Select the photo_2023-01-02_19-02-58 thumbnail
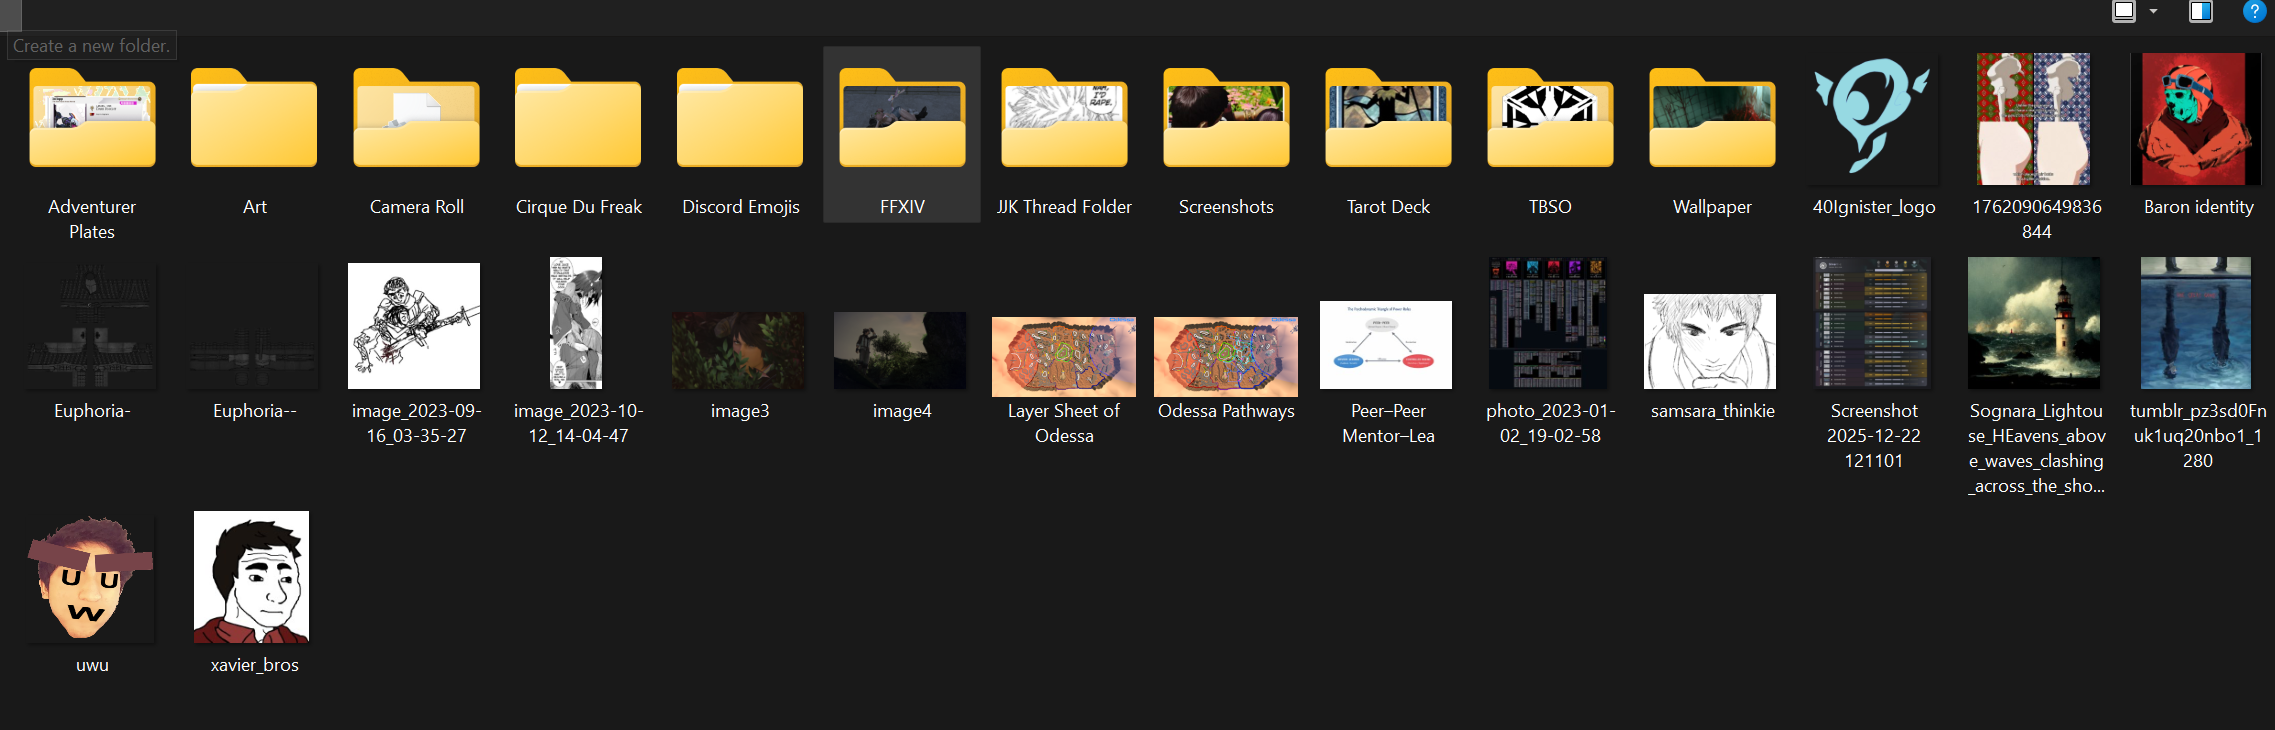Image resolution: width=2275 pixels, height=730 pixels. click(1548, 323)
